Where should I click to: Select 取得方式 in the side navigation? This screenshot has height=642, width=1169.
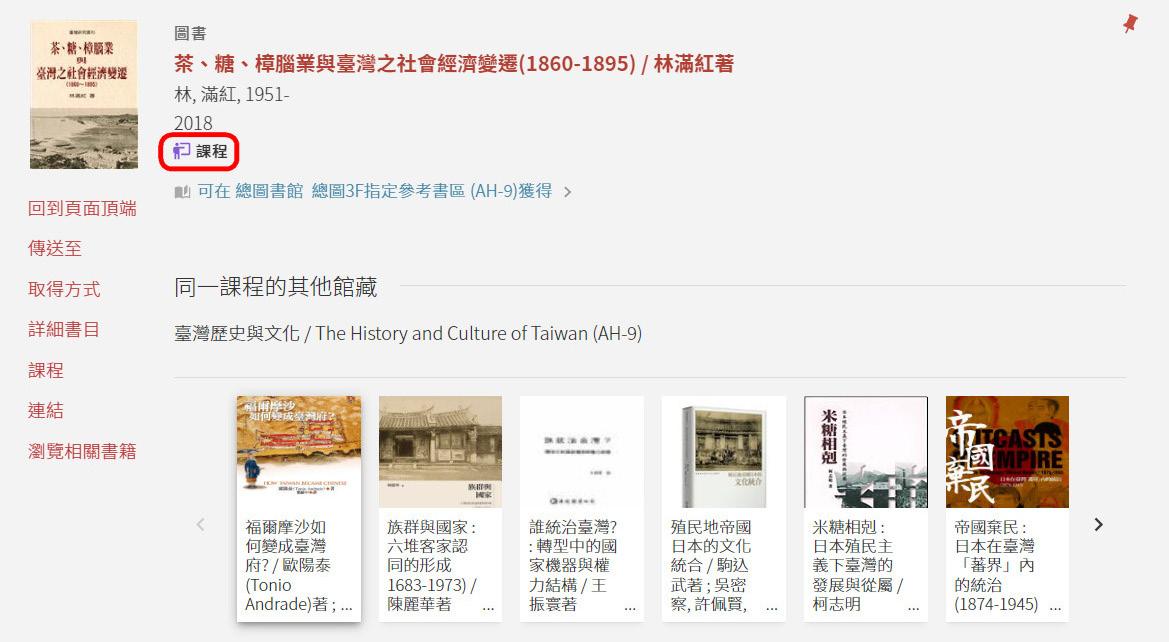(x=64, y=289)
